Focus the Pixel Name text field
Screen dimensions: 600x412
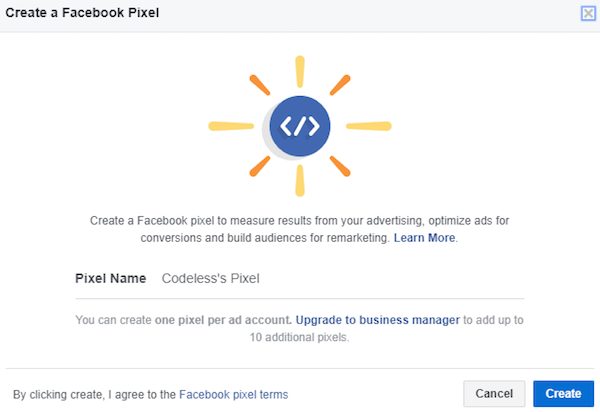(x=342, y=278)
